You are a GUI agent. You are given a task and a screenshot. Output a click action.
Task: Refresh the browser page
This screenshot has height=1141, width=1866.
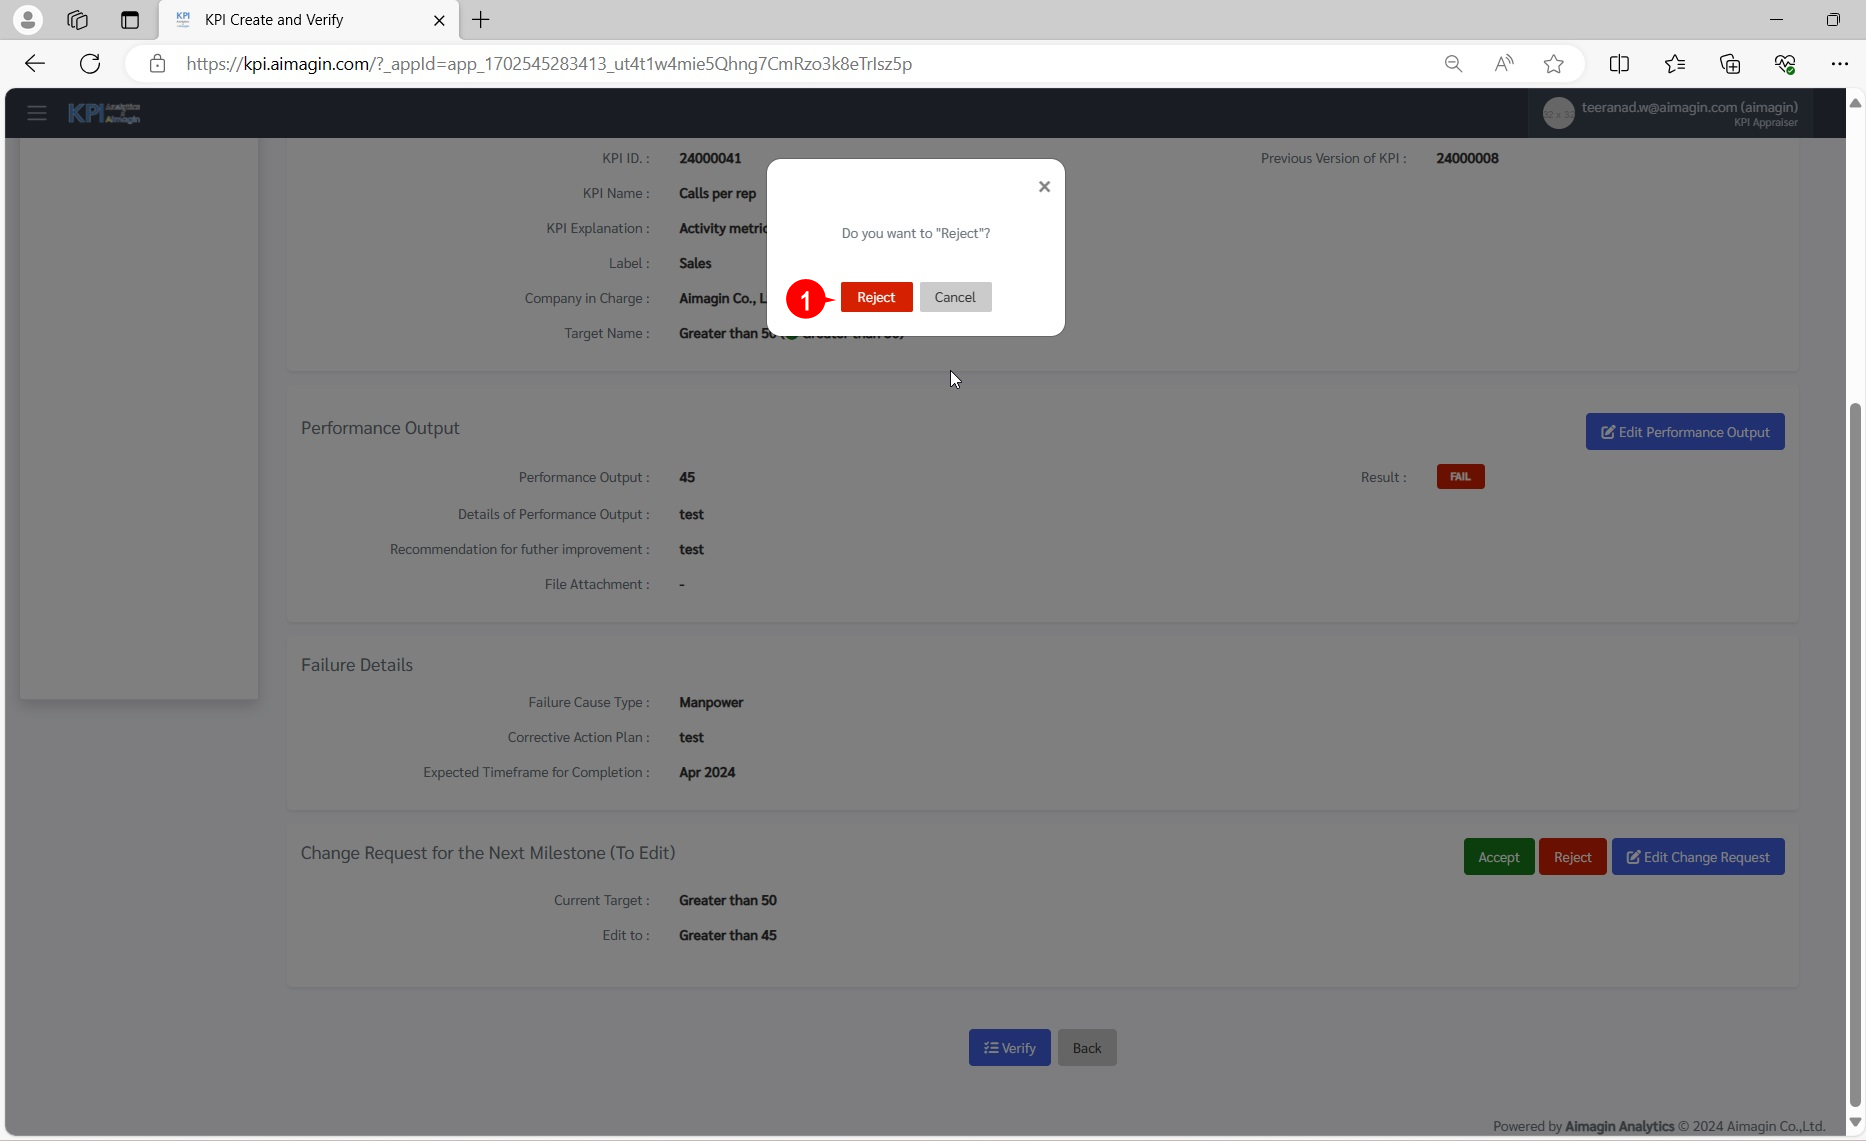coord(90,64)
